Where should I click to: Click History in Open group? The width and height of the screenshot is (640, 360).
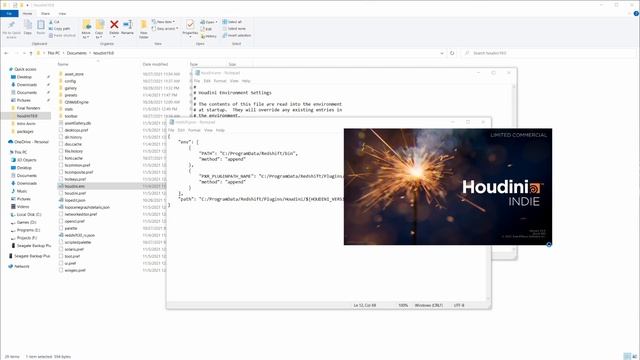click(209, 36)
